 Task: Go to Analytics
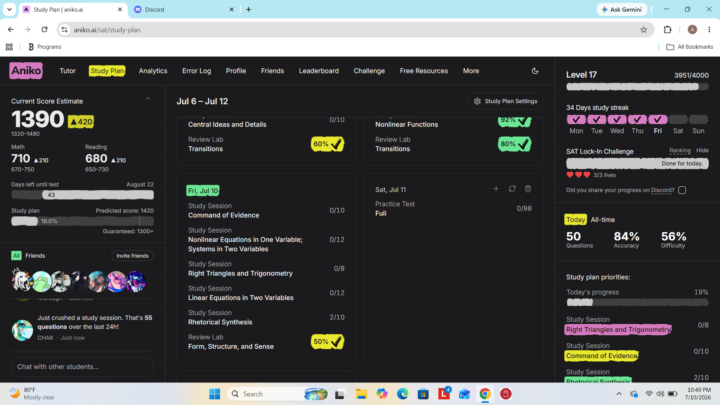click(153, 71)
